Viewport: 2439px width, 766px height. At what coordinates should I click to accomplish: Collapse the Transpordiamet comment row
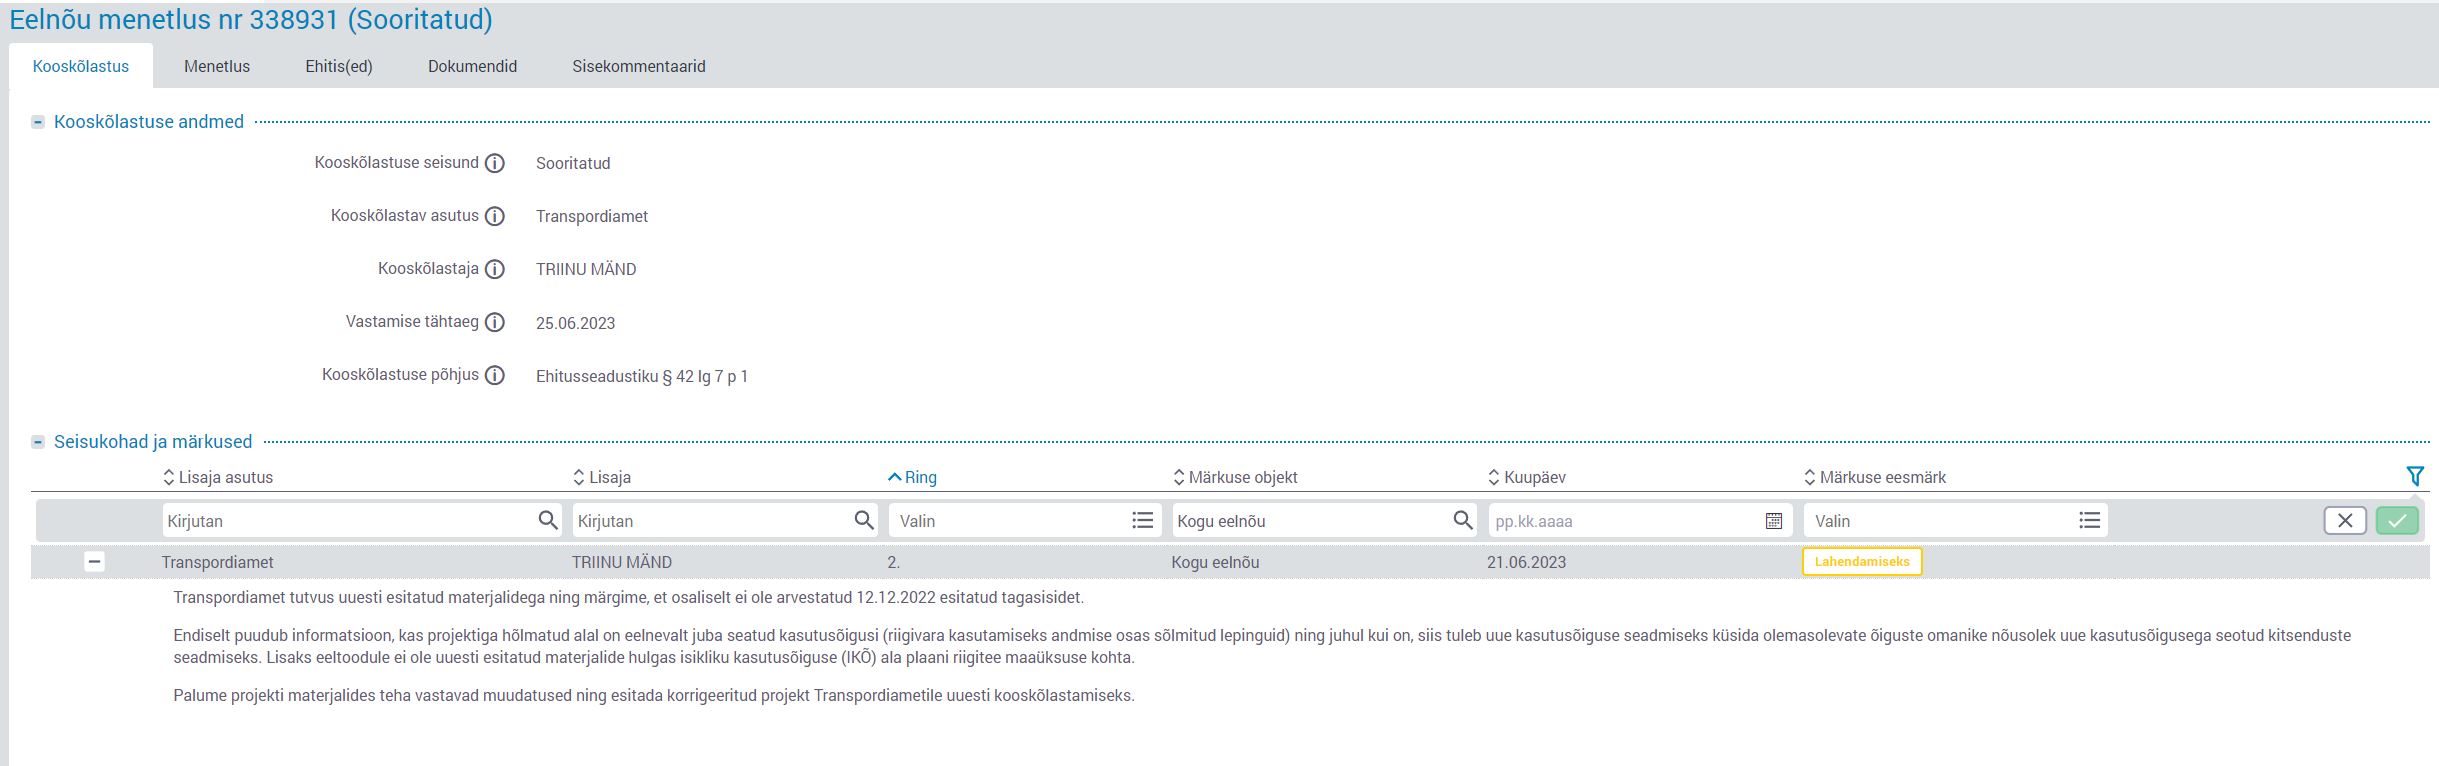[94, 562]
